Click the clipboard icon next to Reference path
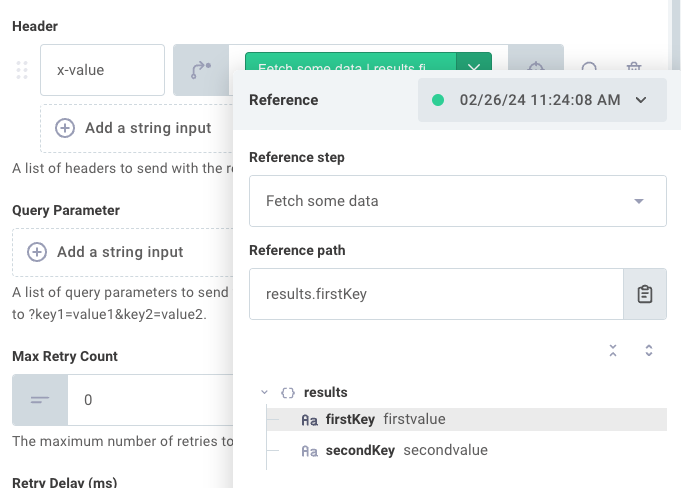681x488 pixels. (645, 294)
